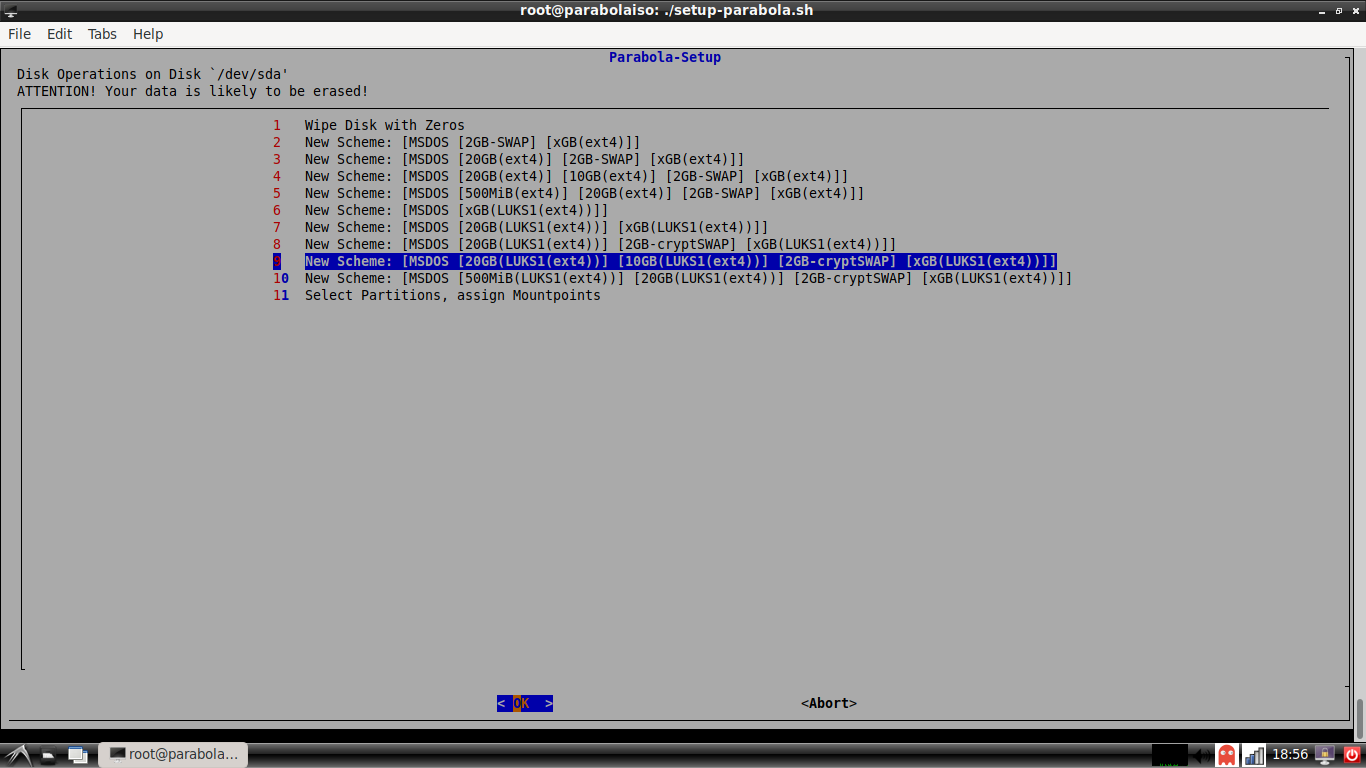
Task: Open the LXDE start menu icon
Action: click(x=15, y=754)
